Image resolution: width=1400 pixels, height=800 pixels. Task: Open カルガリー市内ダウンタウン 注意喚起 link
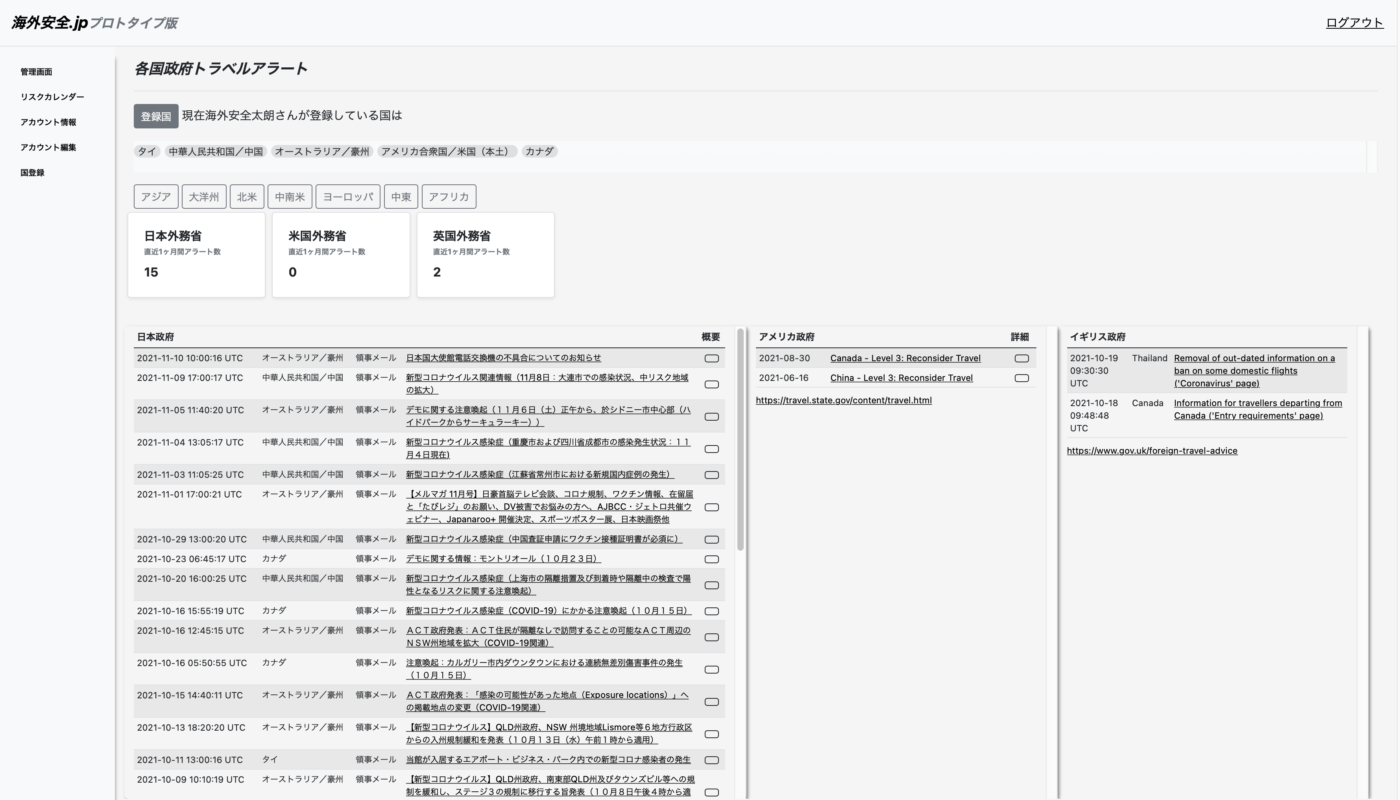(544, 669)
